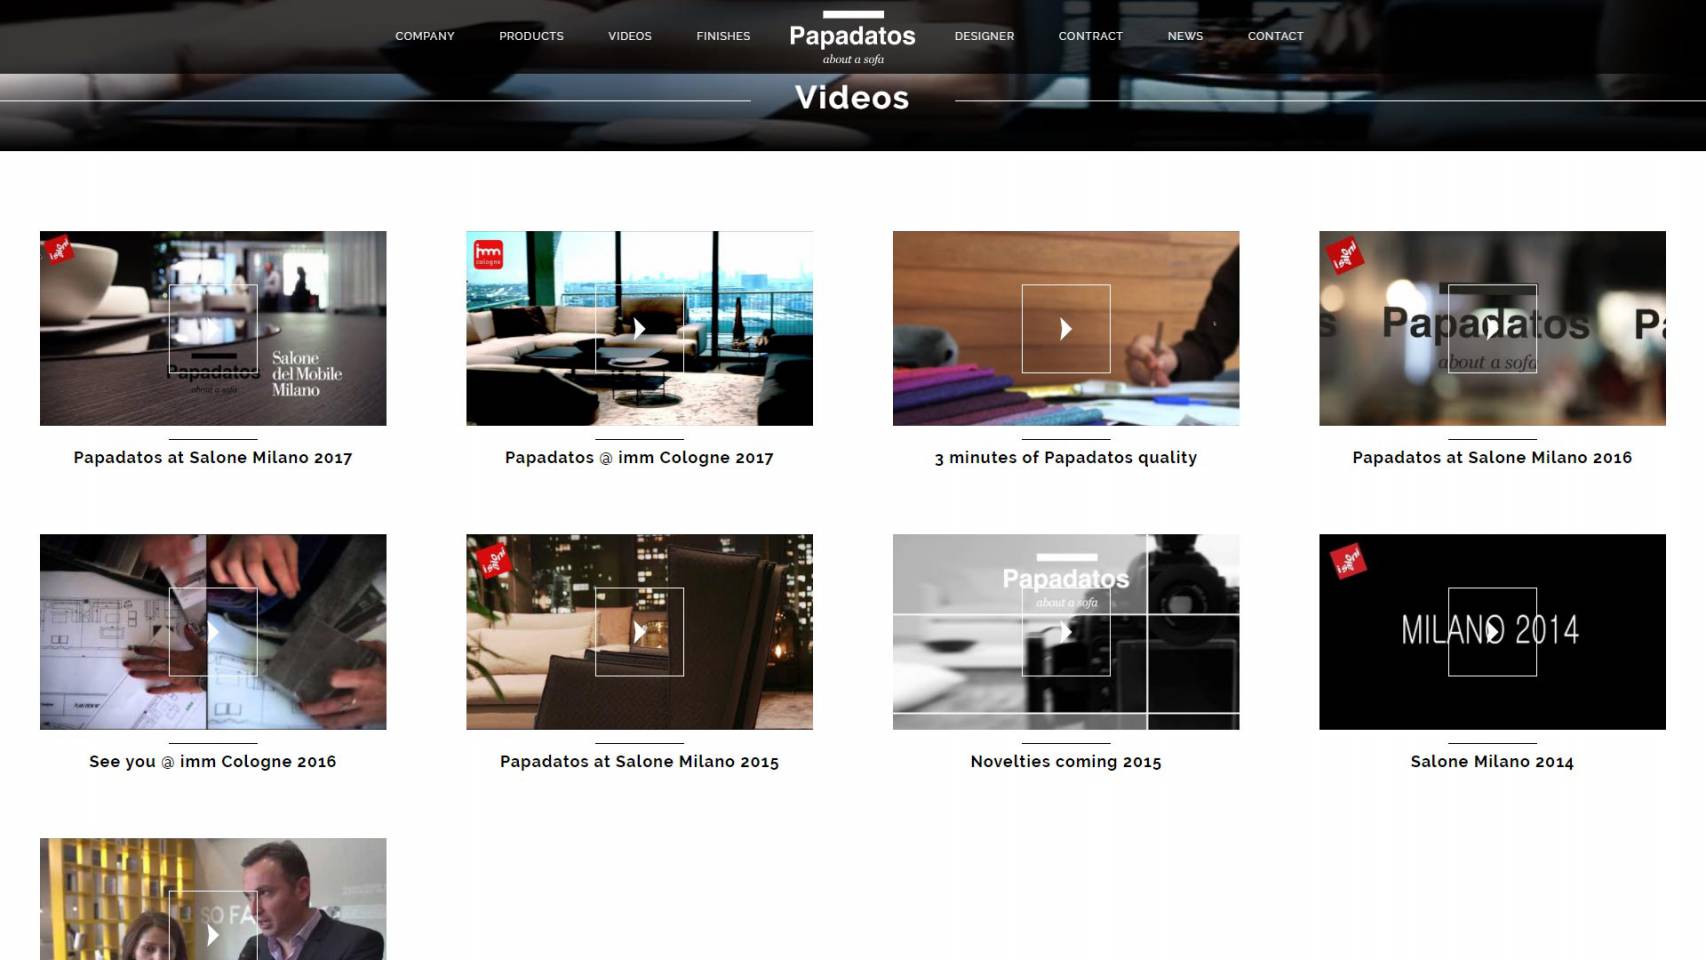1706x960 pixels.
Task: Play the Salone Milano 2016 video
Action: pos(1492,328)
